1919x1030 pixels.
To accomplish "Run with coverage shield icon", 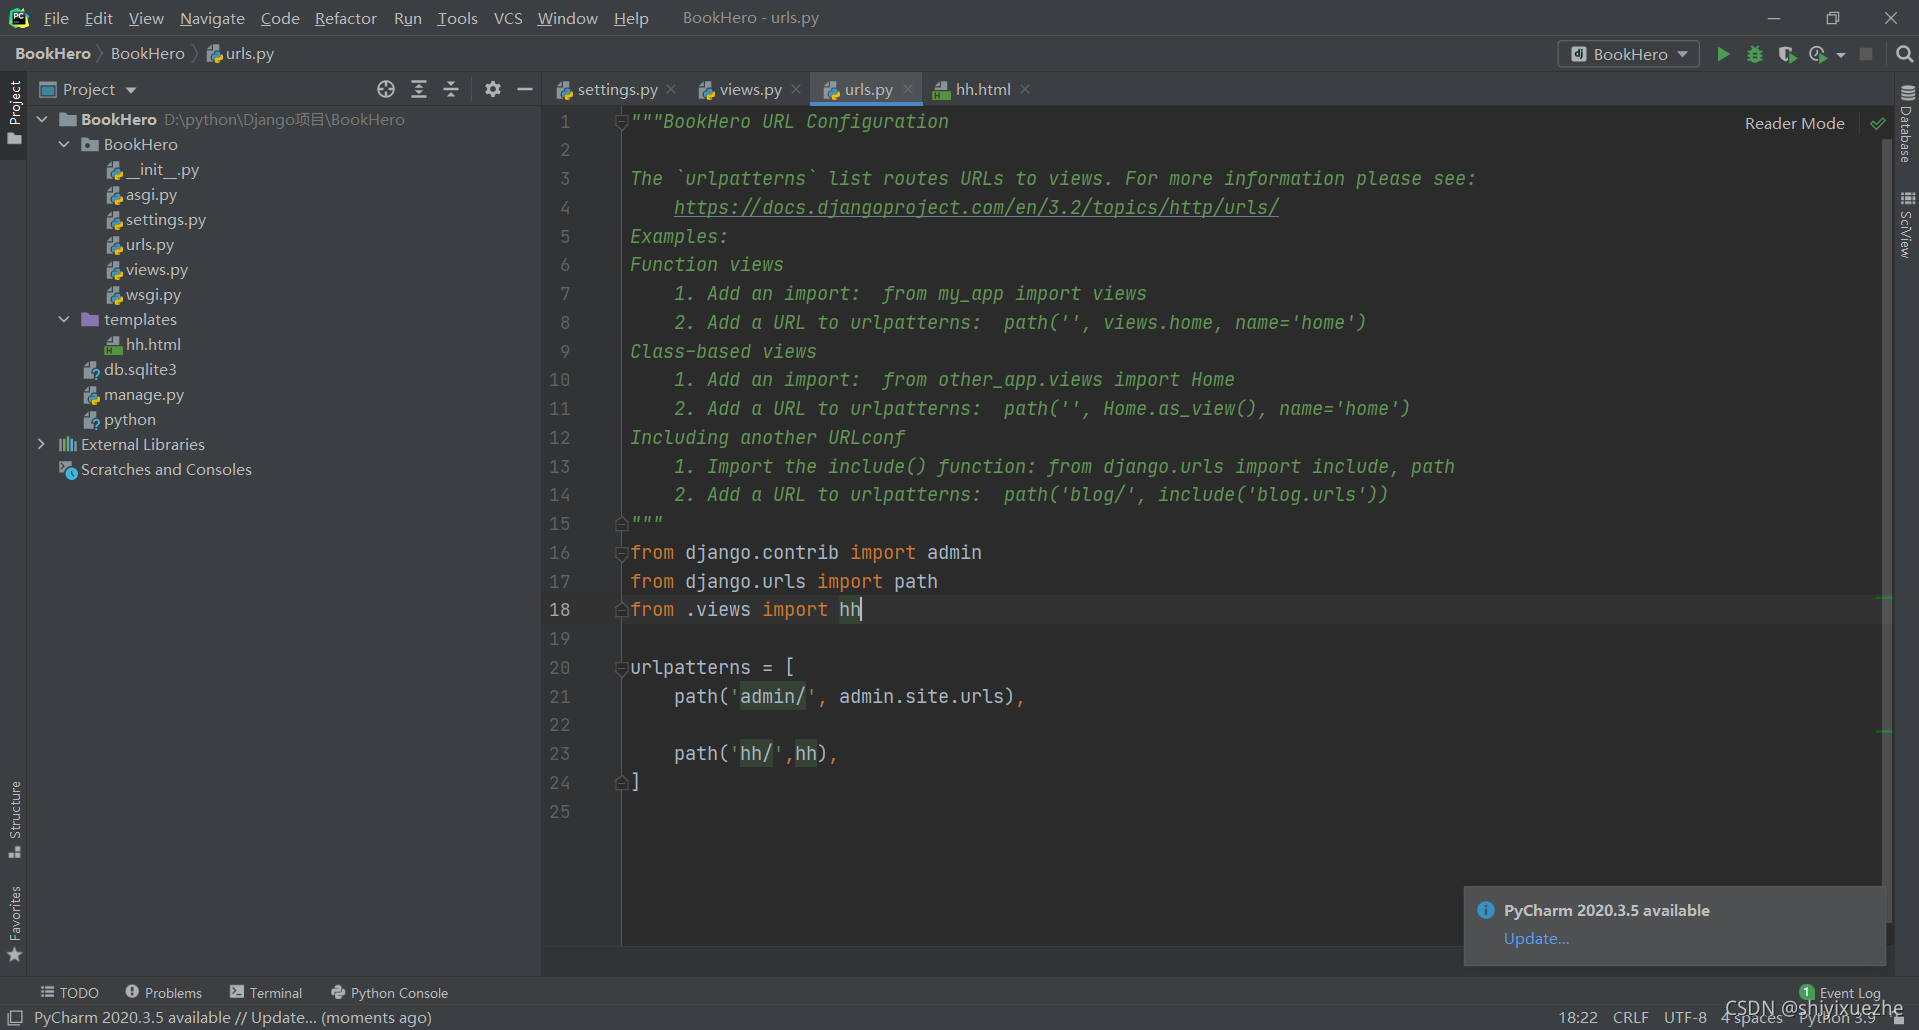I will [1787, 54].
